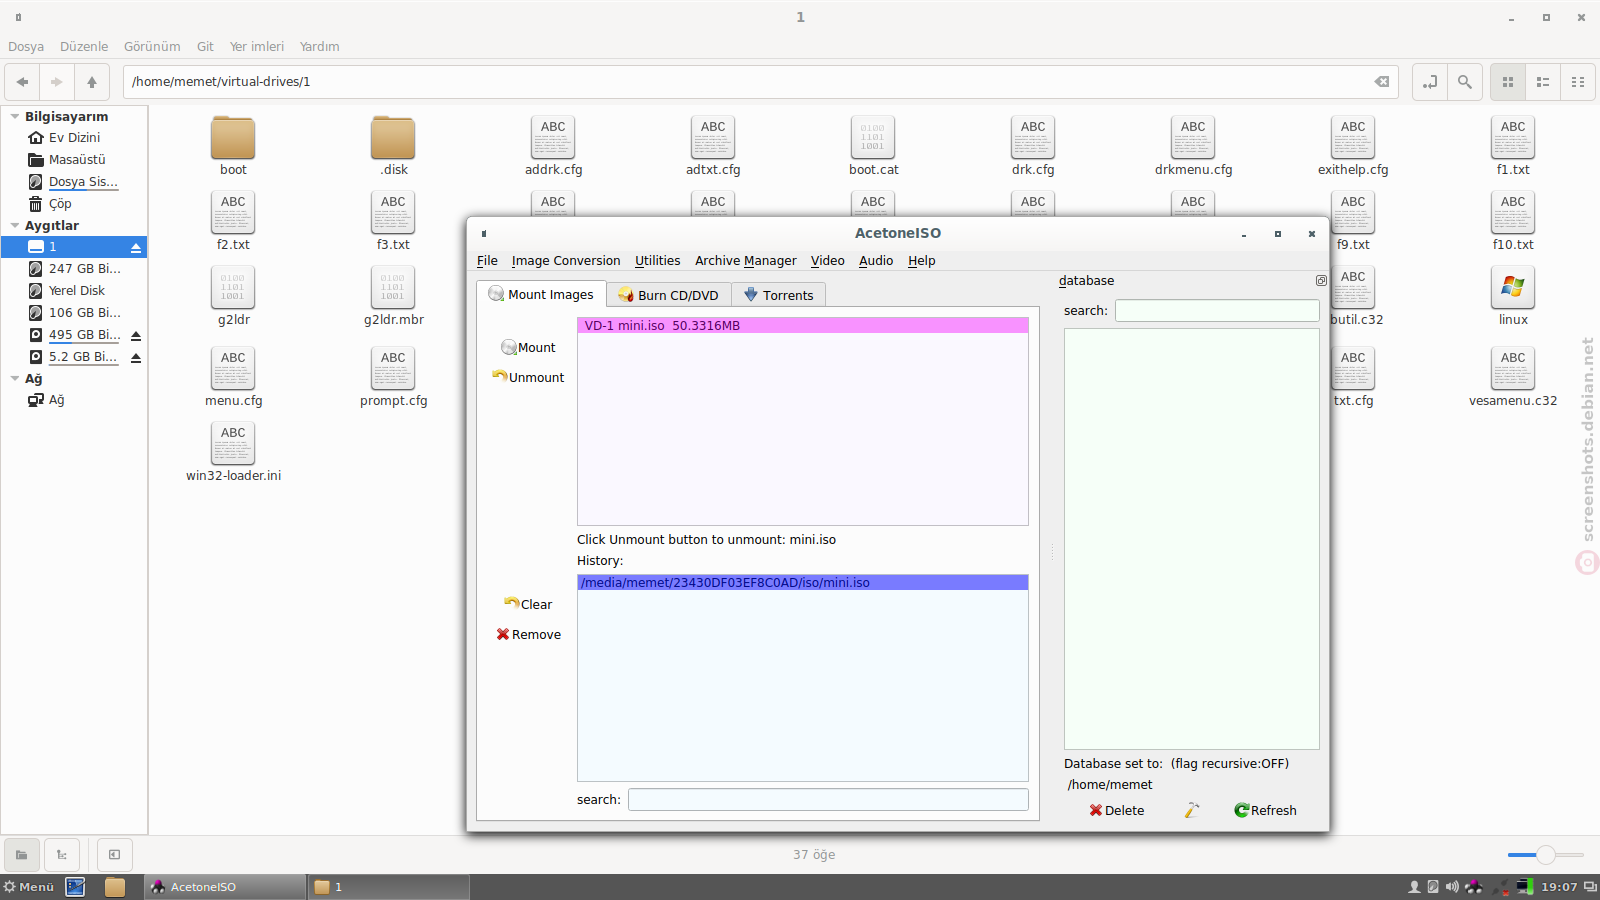1600x900 pixels.
Task: Go up to the parent folder
Action: pos(92,82)
